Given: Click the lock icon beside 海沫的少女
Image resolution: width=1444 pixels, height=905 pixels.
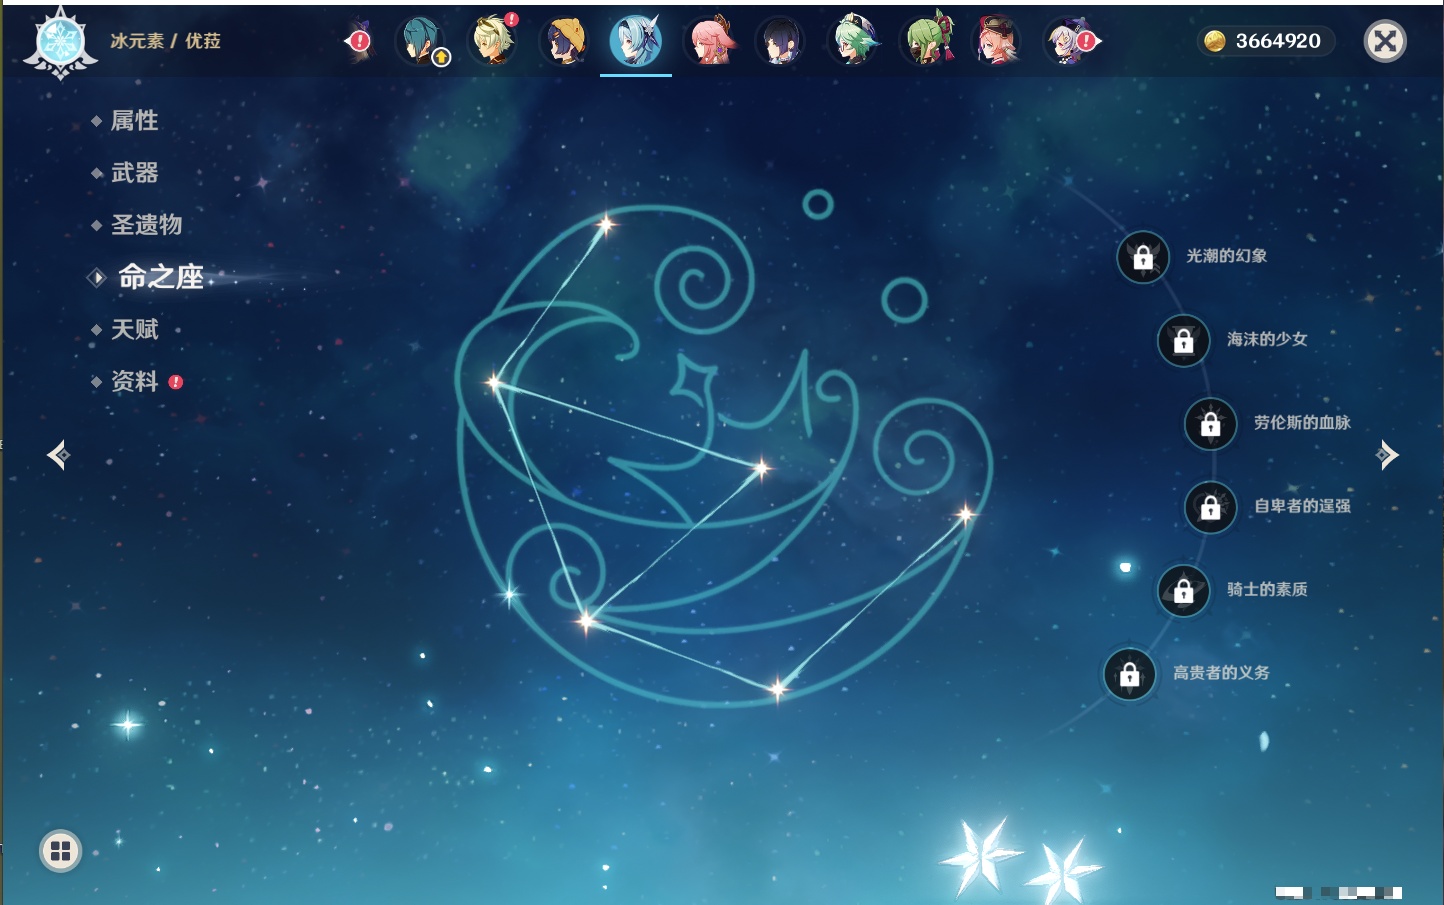Looking at the screenshot, I should pos(1184,340).
